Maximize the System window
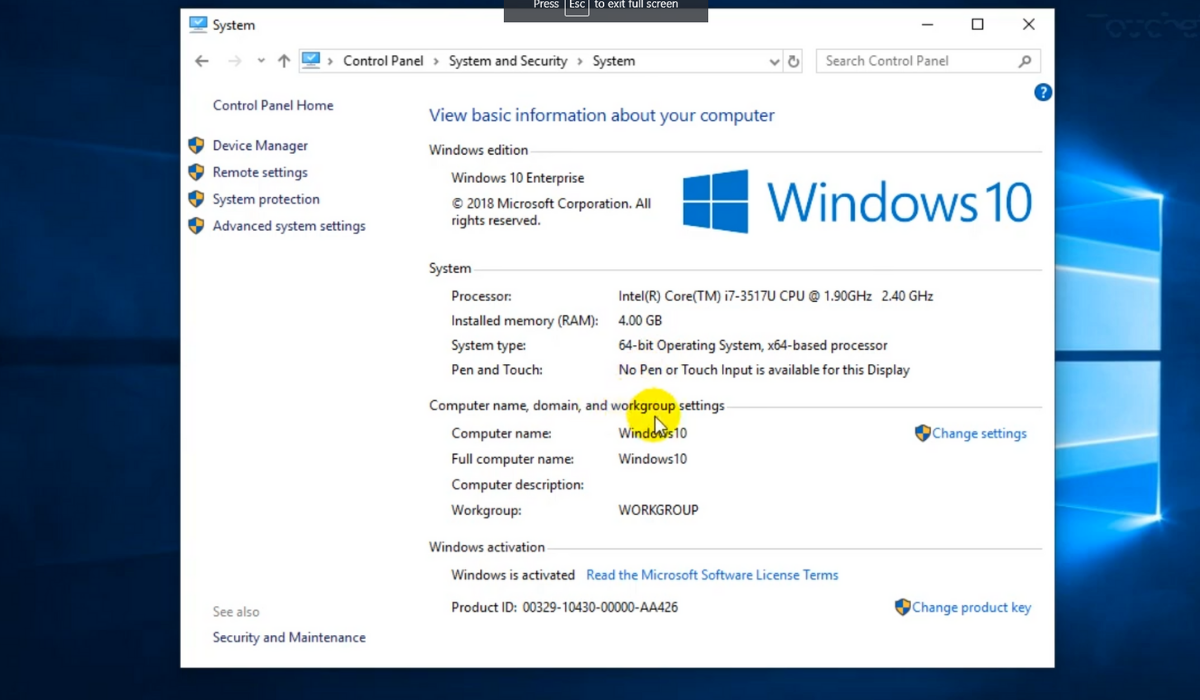 [x=977, y=25]
